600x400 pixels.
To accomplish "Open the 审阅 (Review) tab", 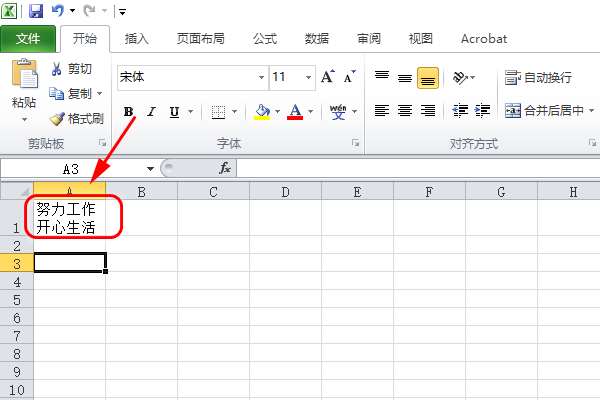I will tap(368, 39).
